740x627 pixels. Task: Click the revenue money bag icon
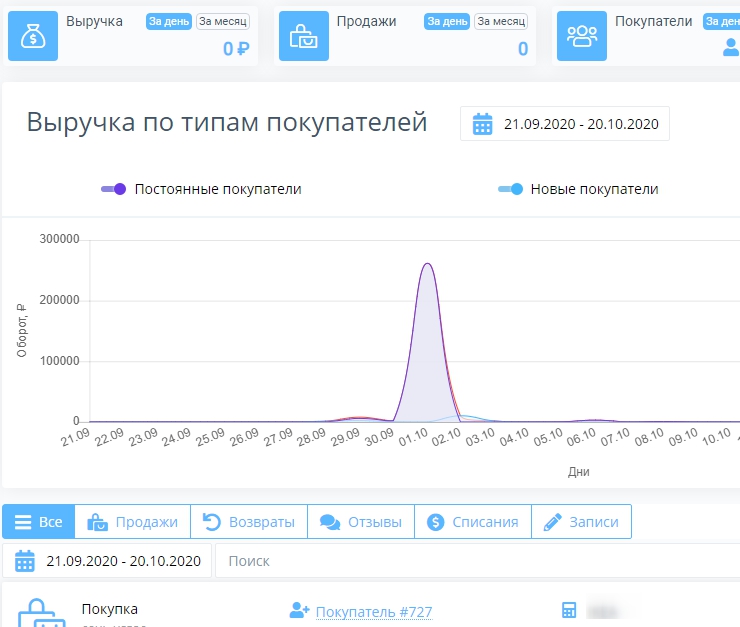[33, 36]
